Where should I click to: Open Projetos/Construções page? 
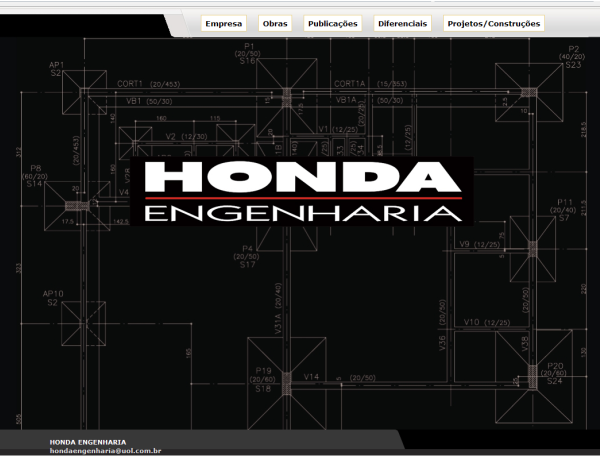[494, 23]
